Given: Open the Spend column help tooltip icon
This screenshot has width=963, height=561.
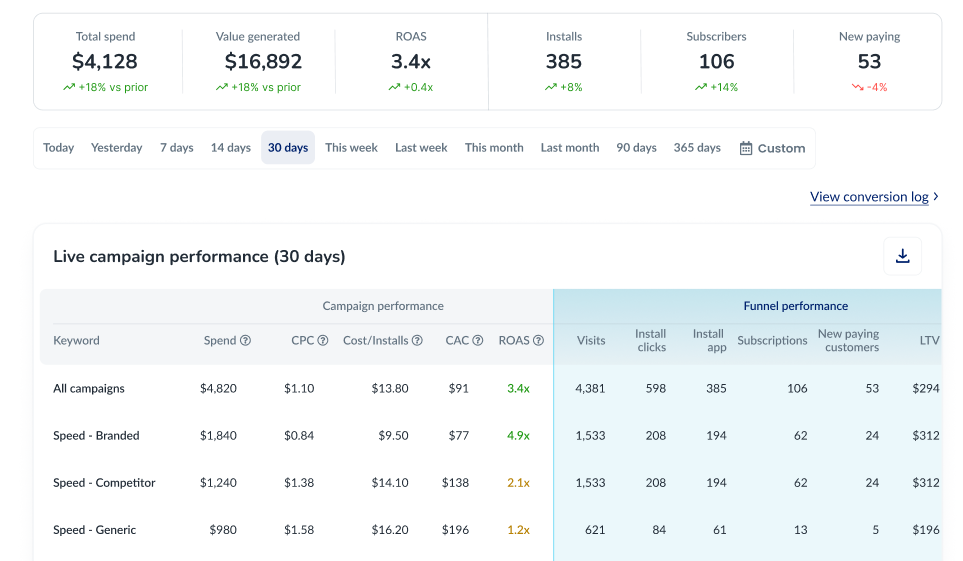Looking at the screenshot, I should 245,340.
